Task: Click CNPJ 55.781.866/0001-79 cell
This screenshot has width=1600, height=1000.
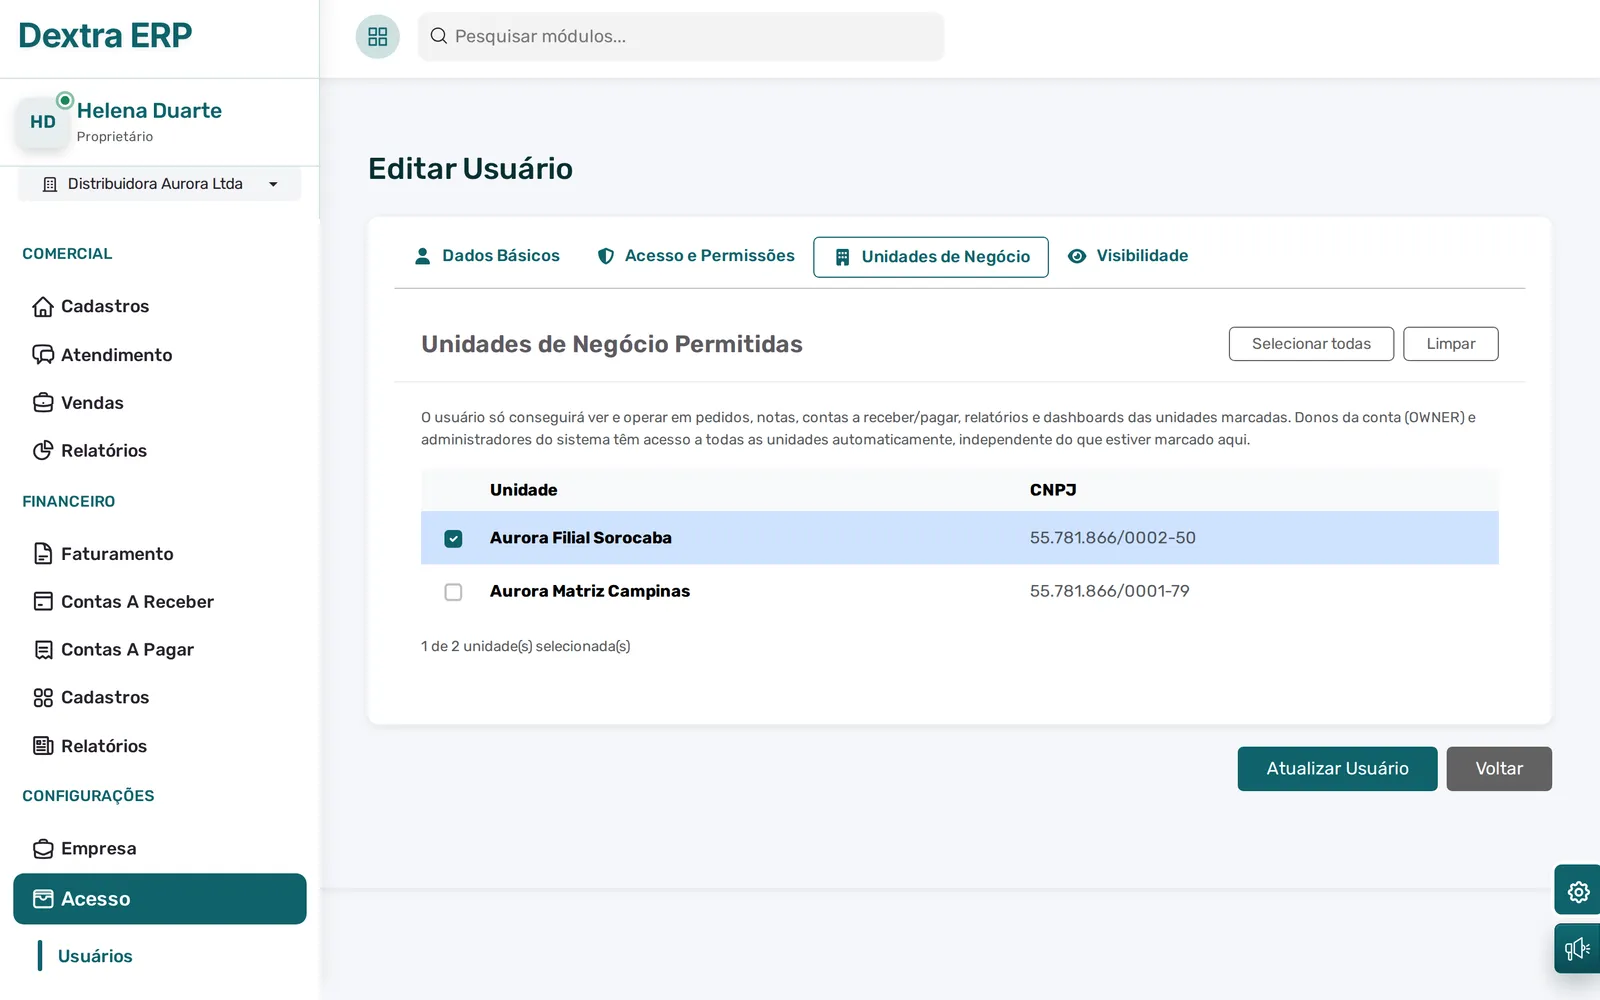Action: (1110, 591)
